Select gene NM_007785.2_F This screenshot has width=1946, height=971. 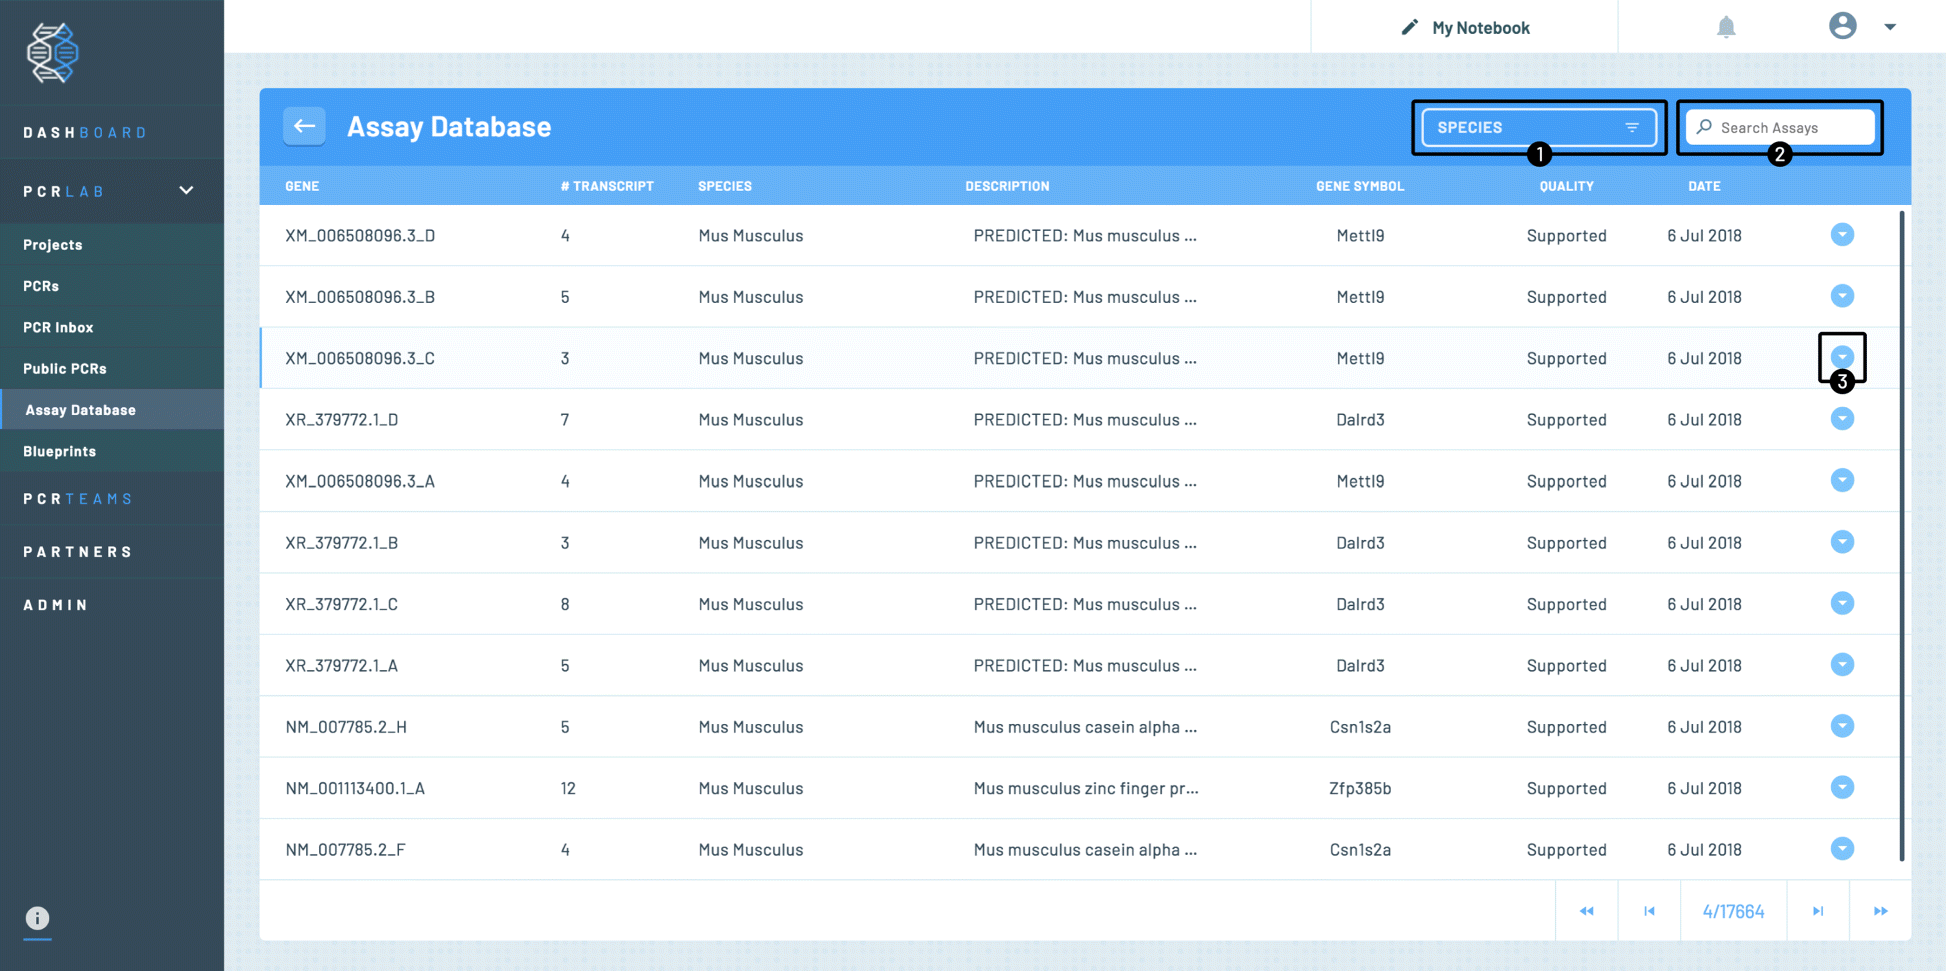pos(345,850)
